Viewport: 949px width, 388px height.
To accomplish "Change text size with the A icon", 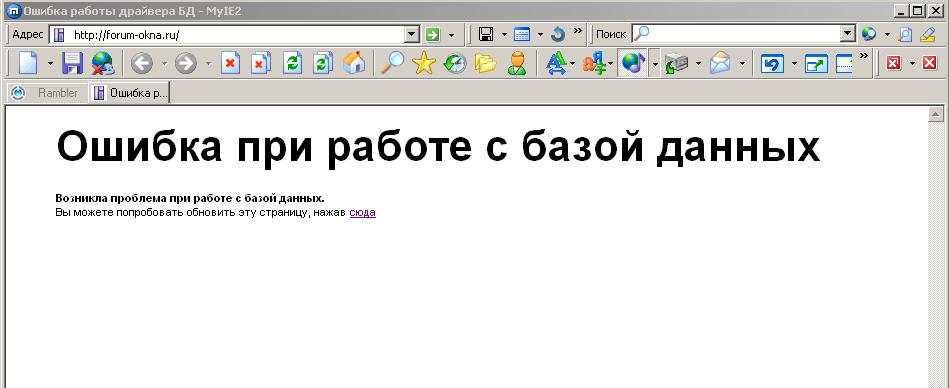I will [x=555, y=63].
